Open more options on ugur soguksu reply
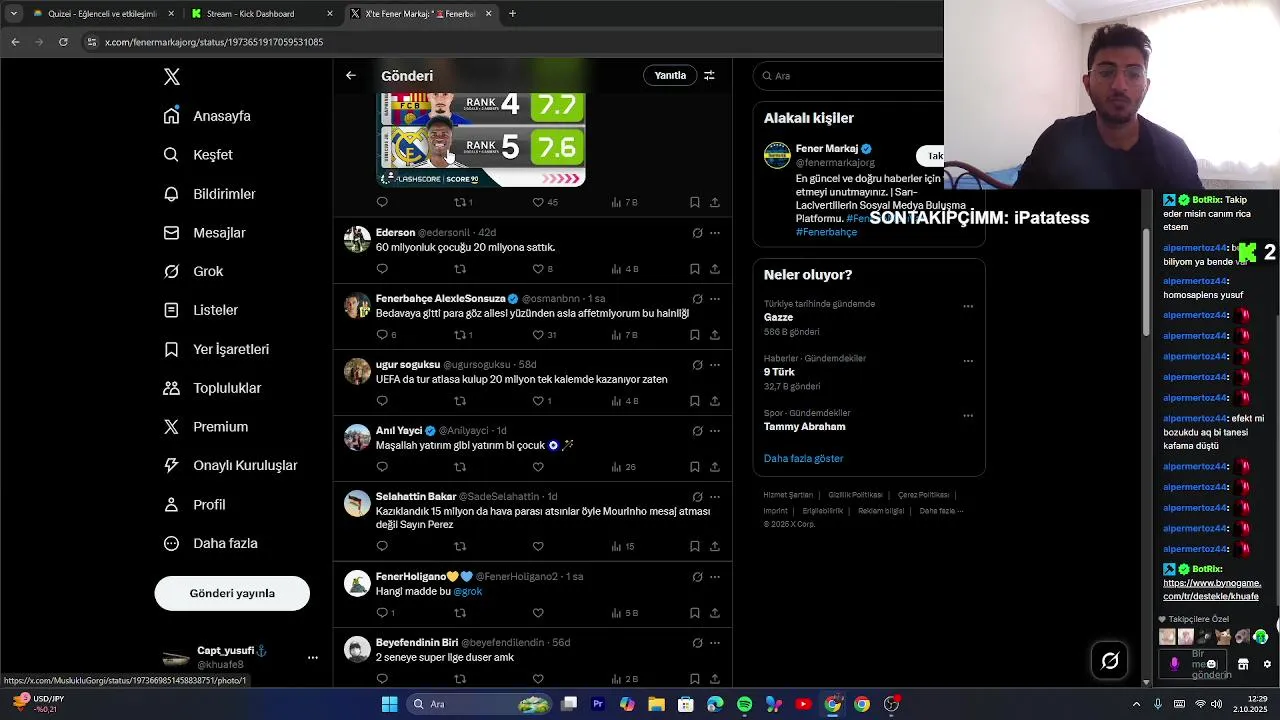Screen dimensions: 1280x720 (714, 365)
